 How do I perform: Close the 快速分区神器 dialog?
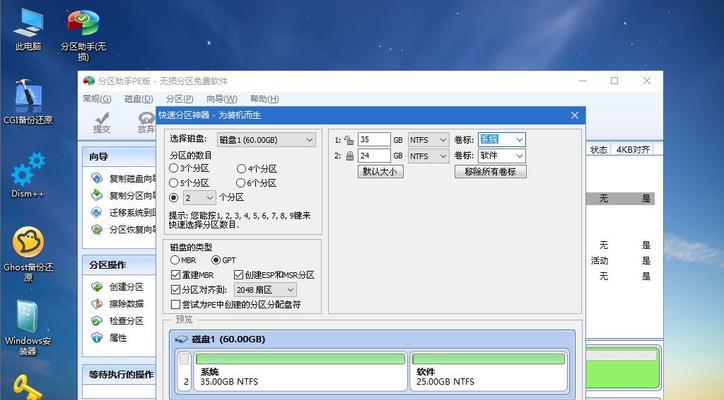(x=574, y=115)
